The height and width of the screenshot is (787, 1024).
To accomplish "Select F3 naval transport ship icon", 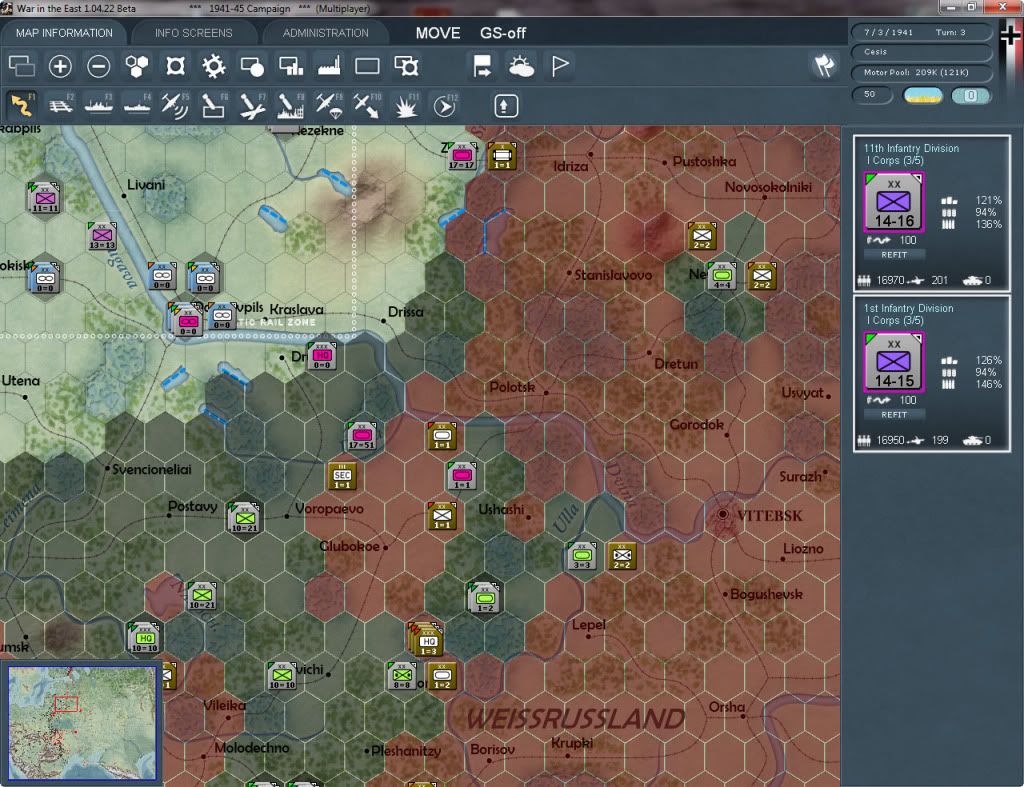I will click(x=99, y=105).
